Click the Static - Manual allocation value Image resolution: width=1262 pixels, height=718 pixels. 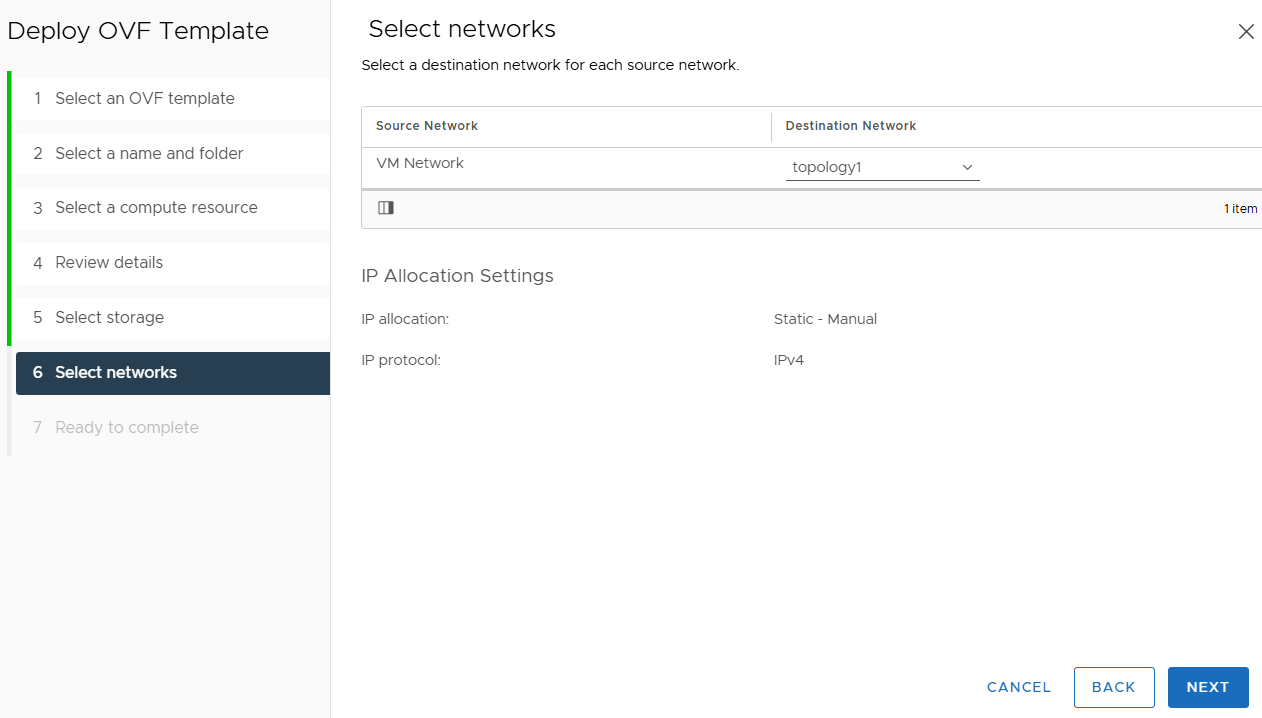(825, 319)
